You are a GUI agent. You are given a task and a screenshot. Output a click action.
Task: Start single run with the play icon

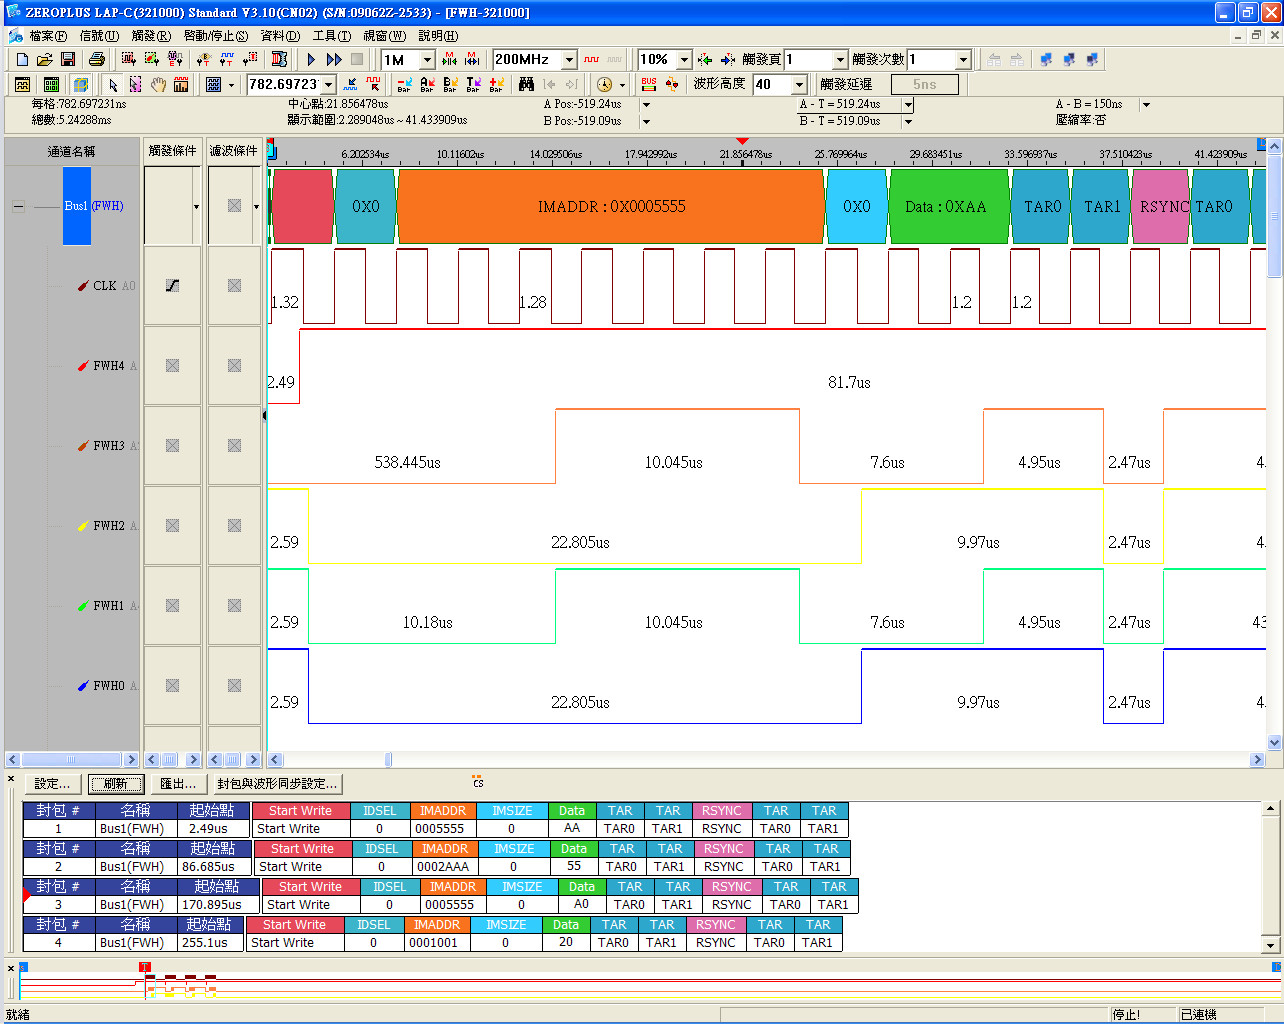click(x=311, y=60)
